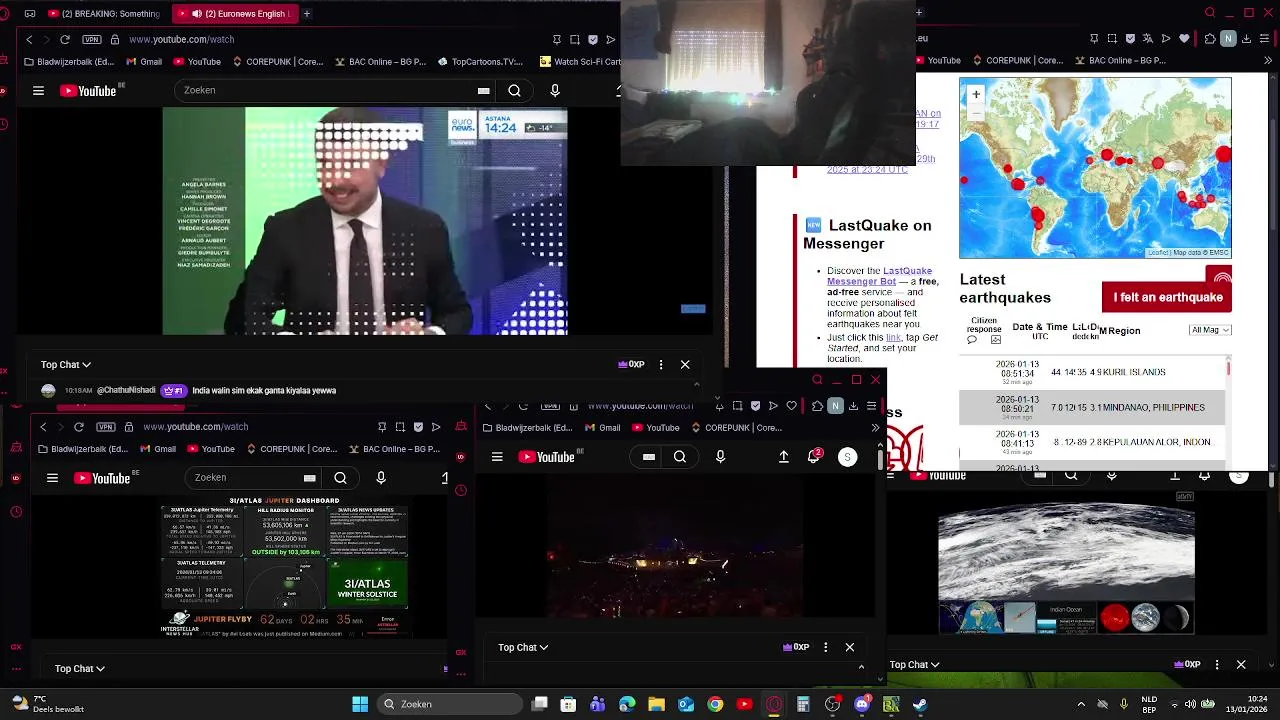Screen dimensions: 1280x720
Task: Open chat options menu in Euronews chat
Action: 661,365
